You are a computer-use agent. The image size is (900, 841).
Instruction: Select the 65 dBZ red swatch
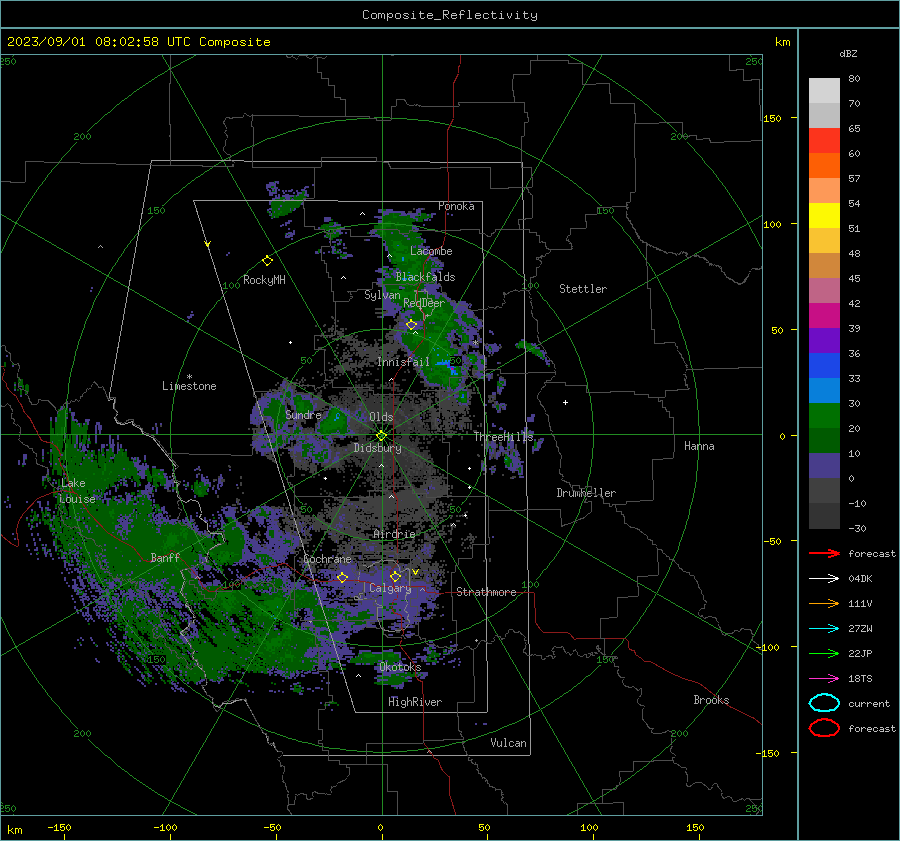824,140
